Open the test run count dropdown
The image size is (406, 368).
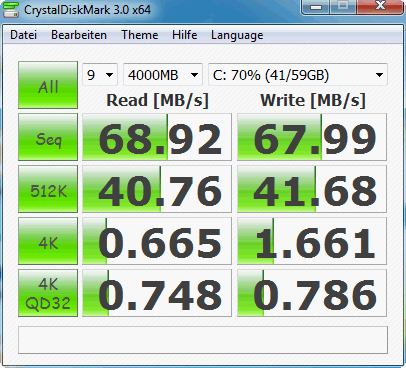(100, 75)
